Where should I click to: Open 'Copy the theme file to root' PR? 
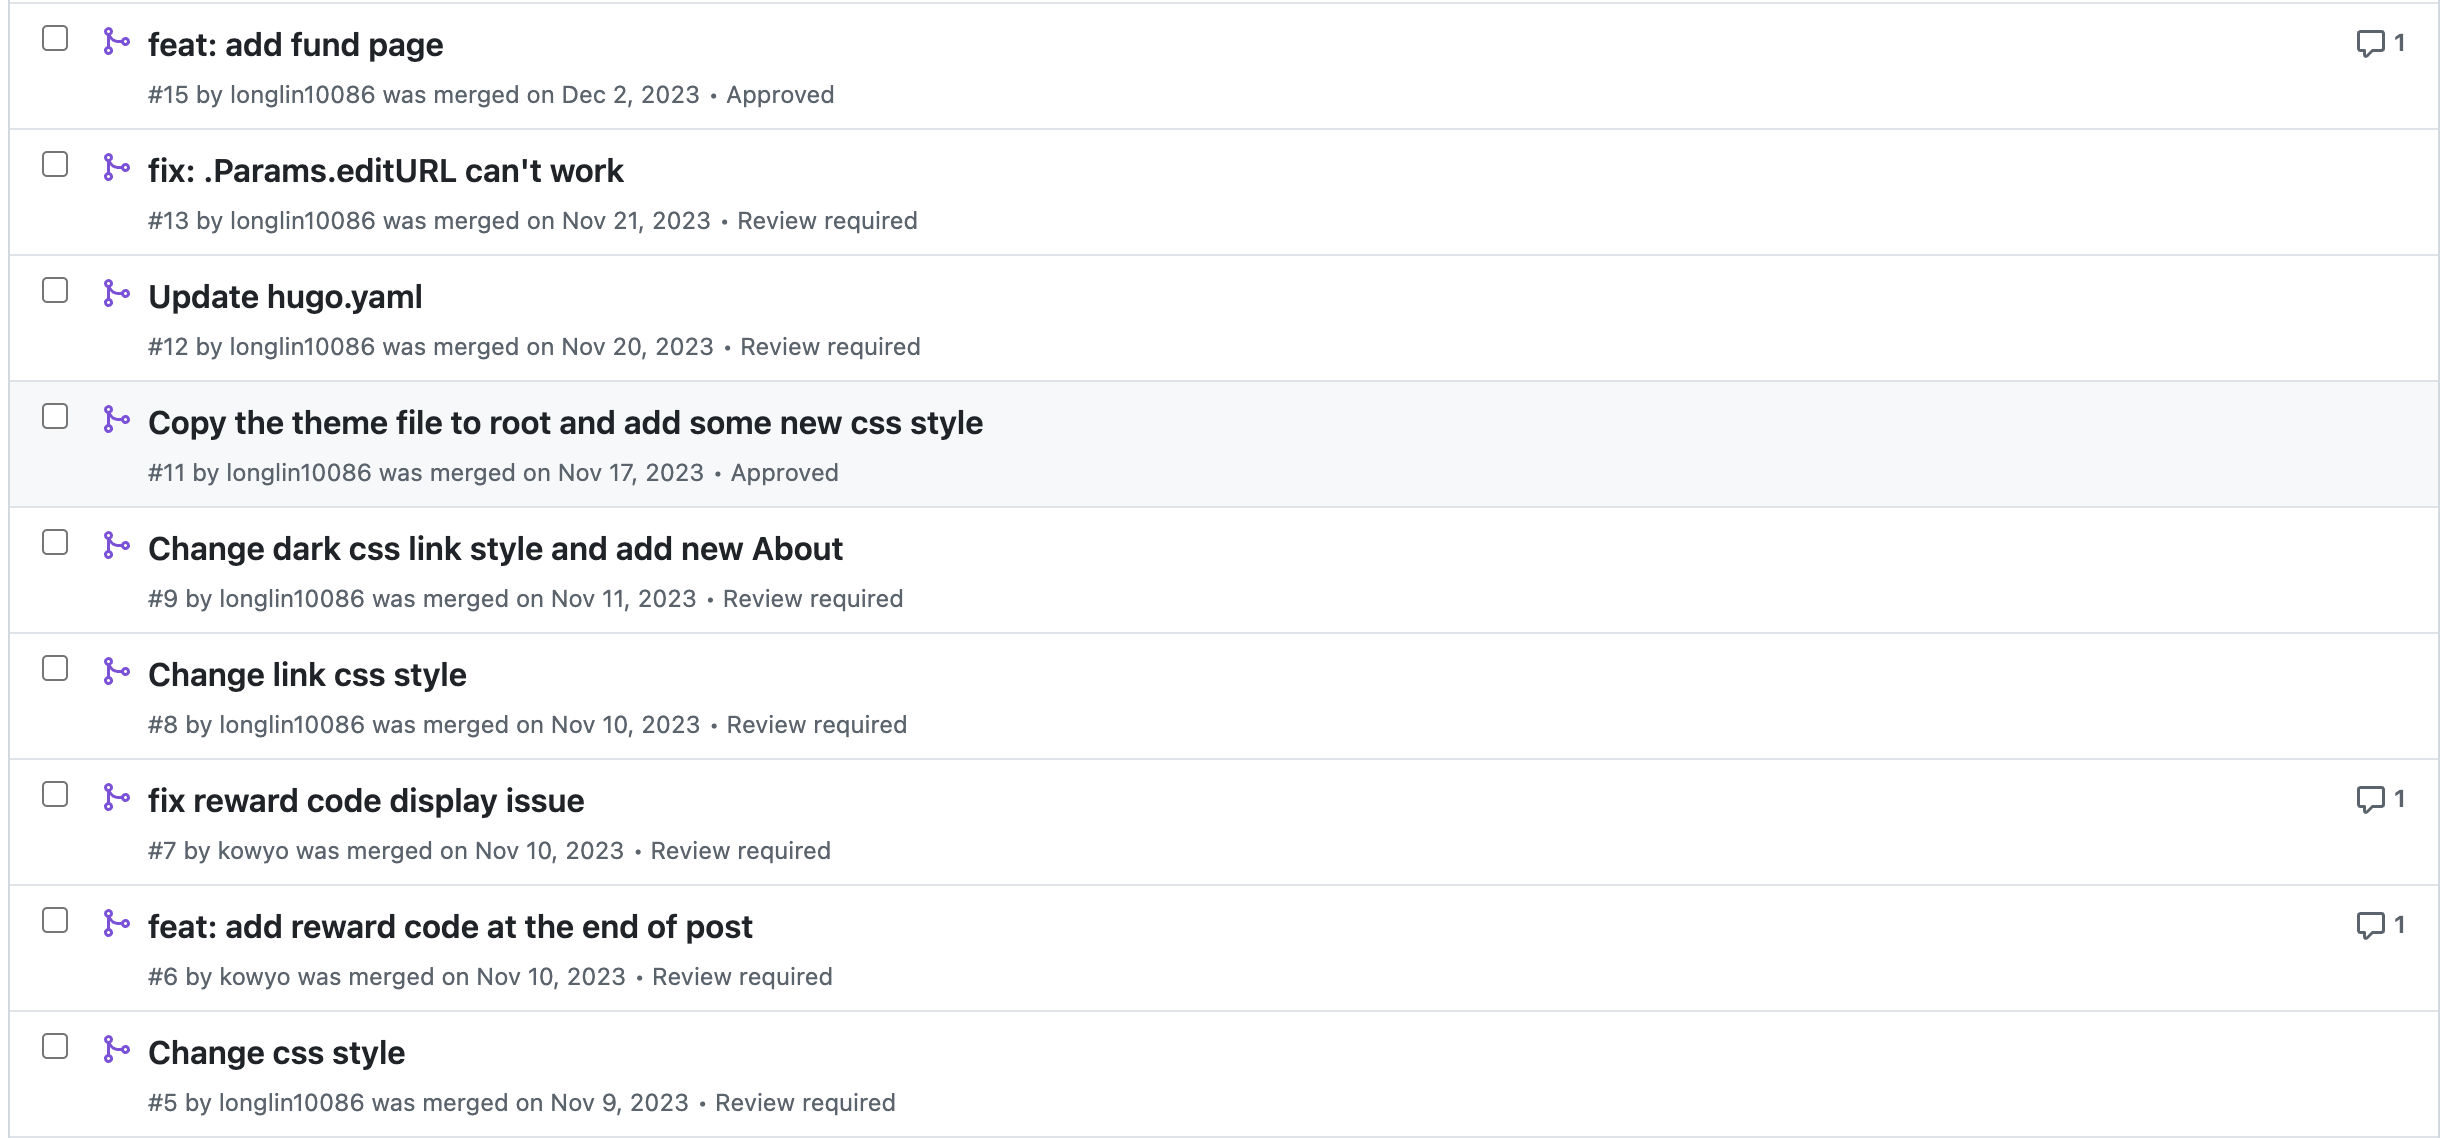(565, 423)
